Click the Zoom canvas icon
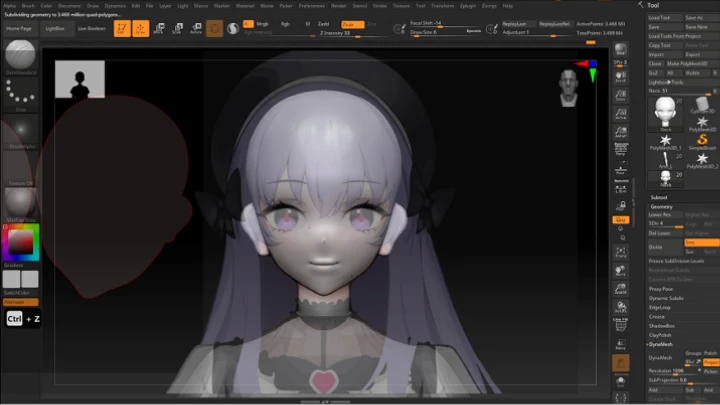720x405 pixels. [620, 95]
